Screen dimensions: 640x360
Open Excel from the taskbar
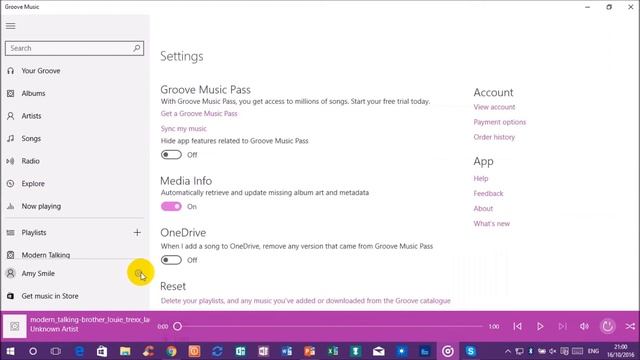tap(333, 351)
